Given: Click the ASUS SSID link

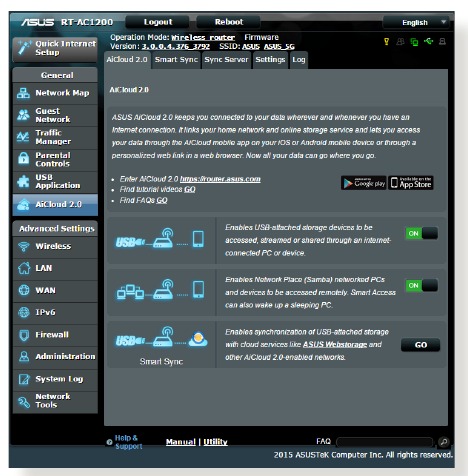Looking at the screenshot, I should [x=251, y=46].
